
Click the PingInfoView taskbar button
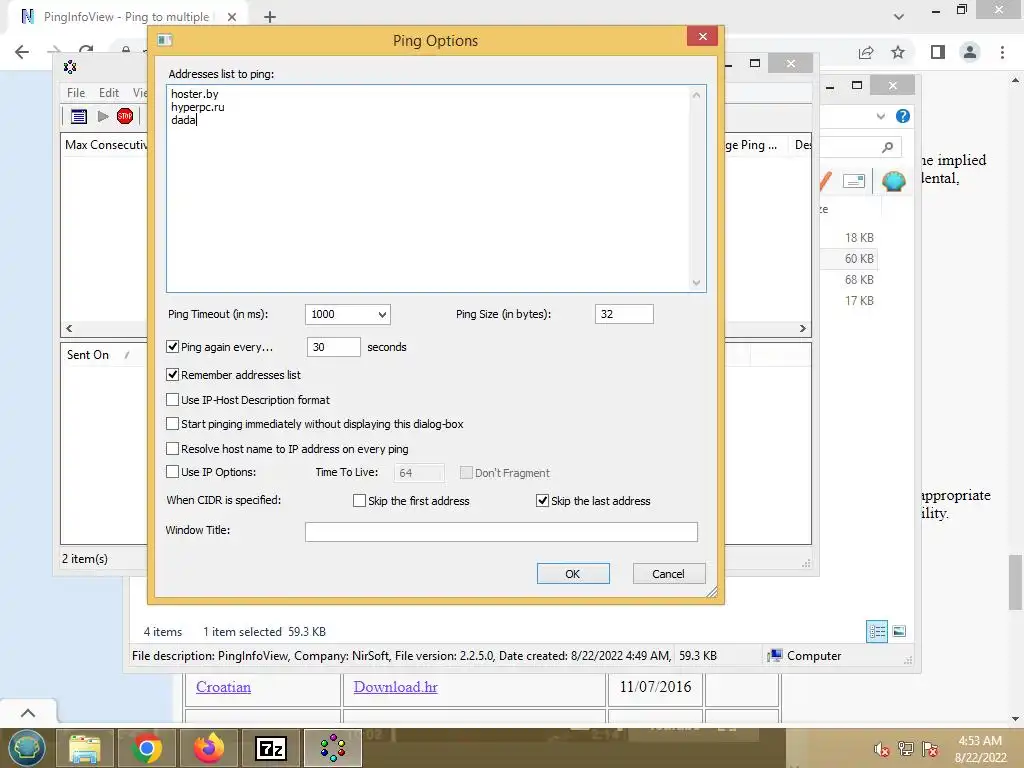pyautogui.click(x=333, y=748)
